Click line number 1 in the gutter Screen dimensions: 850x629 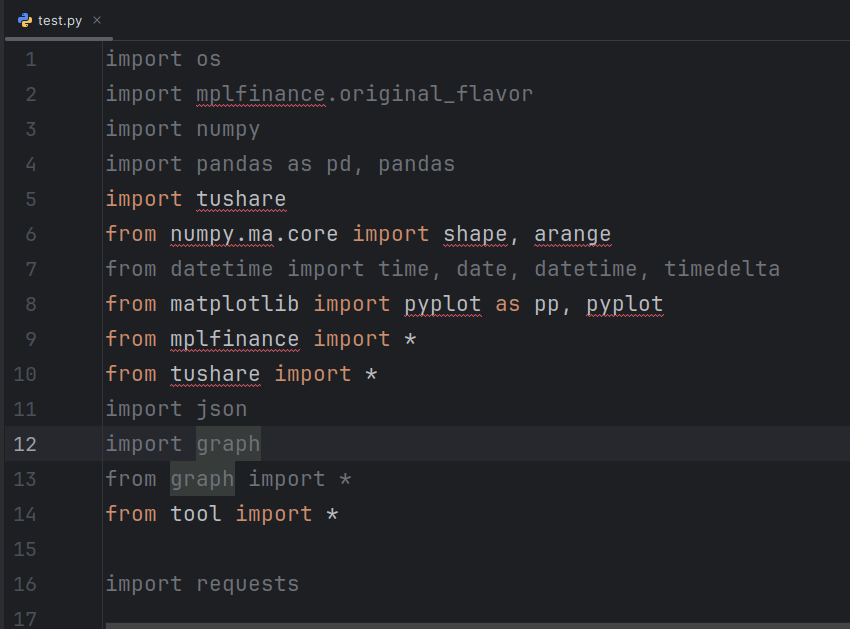tap(30, 59)
